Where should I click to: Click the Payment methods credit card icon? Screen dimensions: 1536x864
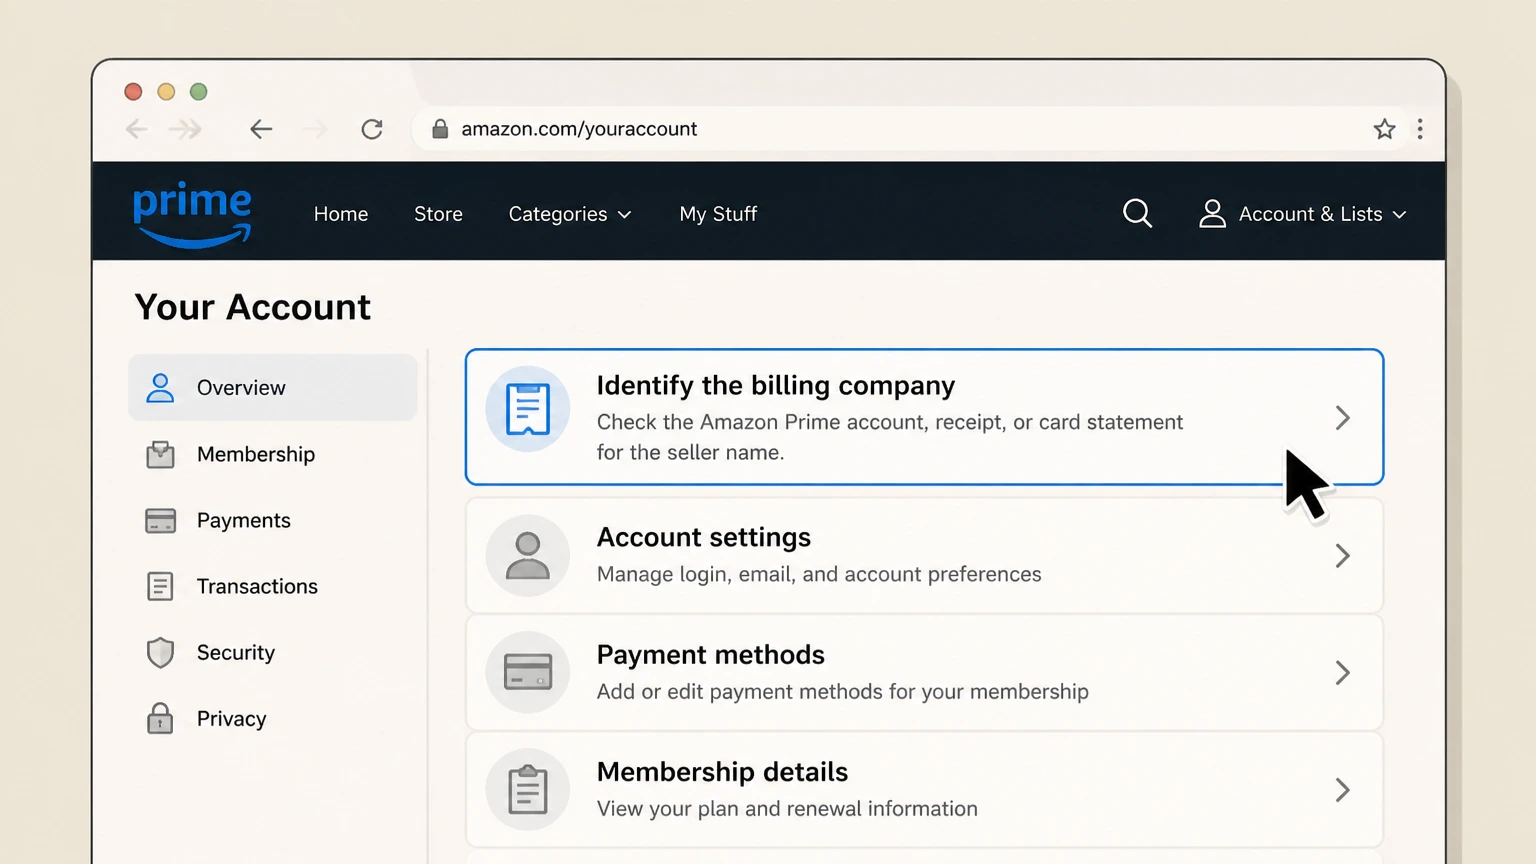tap(528, 672)
